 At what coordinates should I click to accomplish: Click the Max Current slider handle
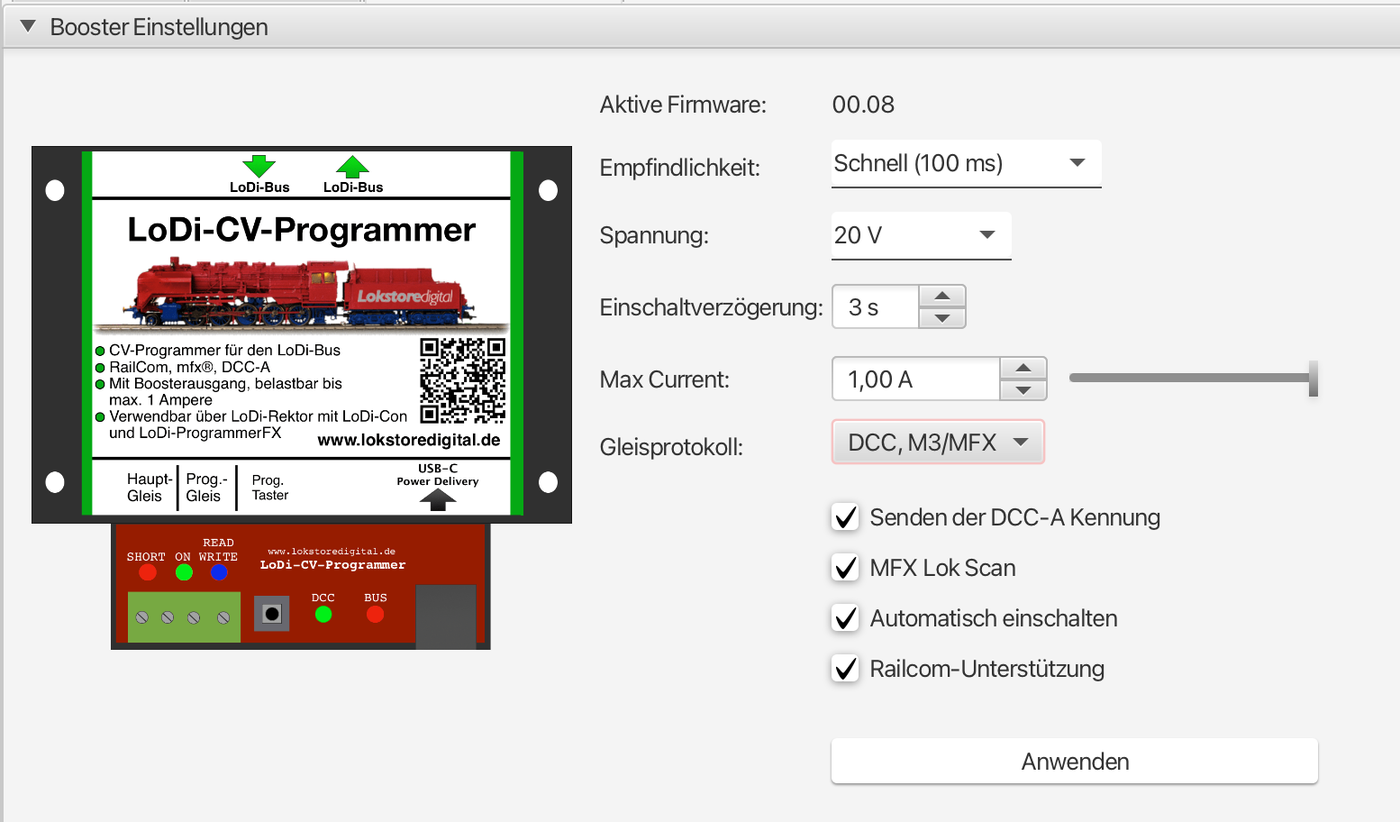pyautogui.click(x=1313, y=378)
